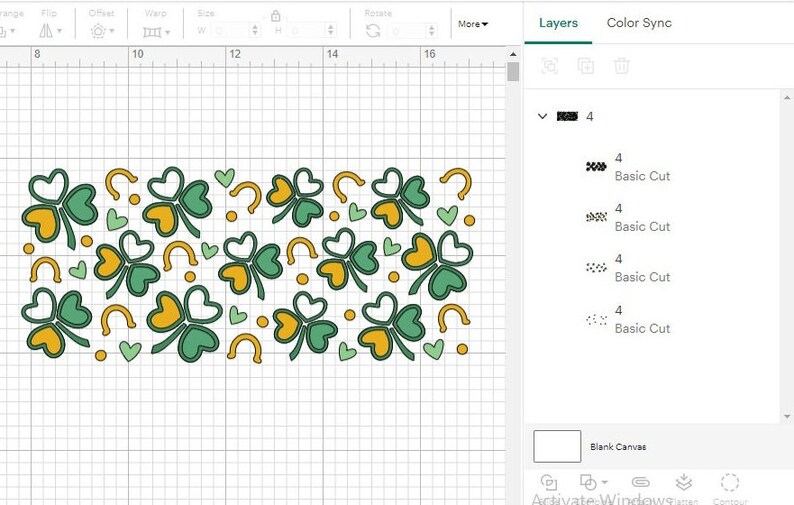
Task: Click the Duplicate icon in Layers panel
Action: (586, 66)
